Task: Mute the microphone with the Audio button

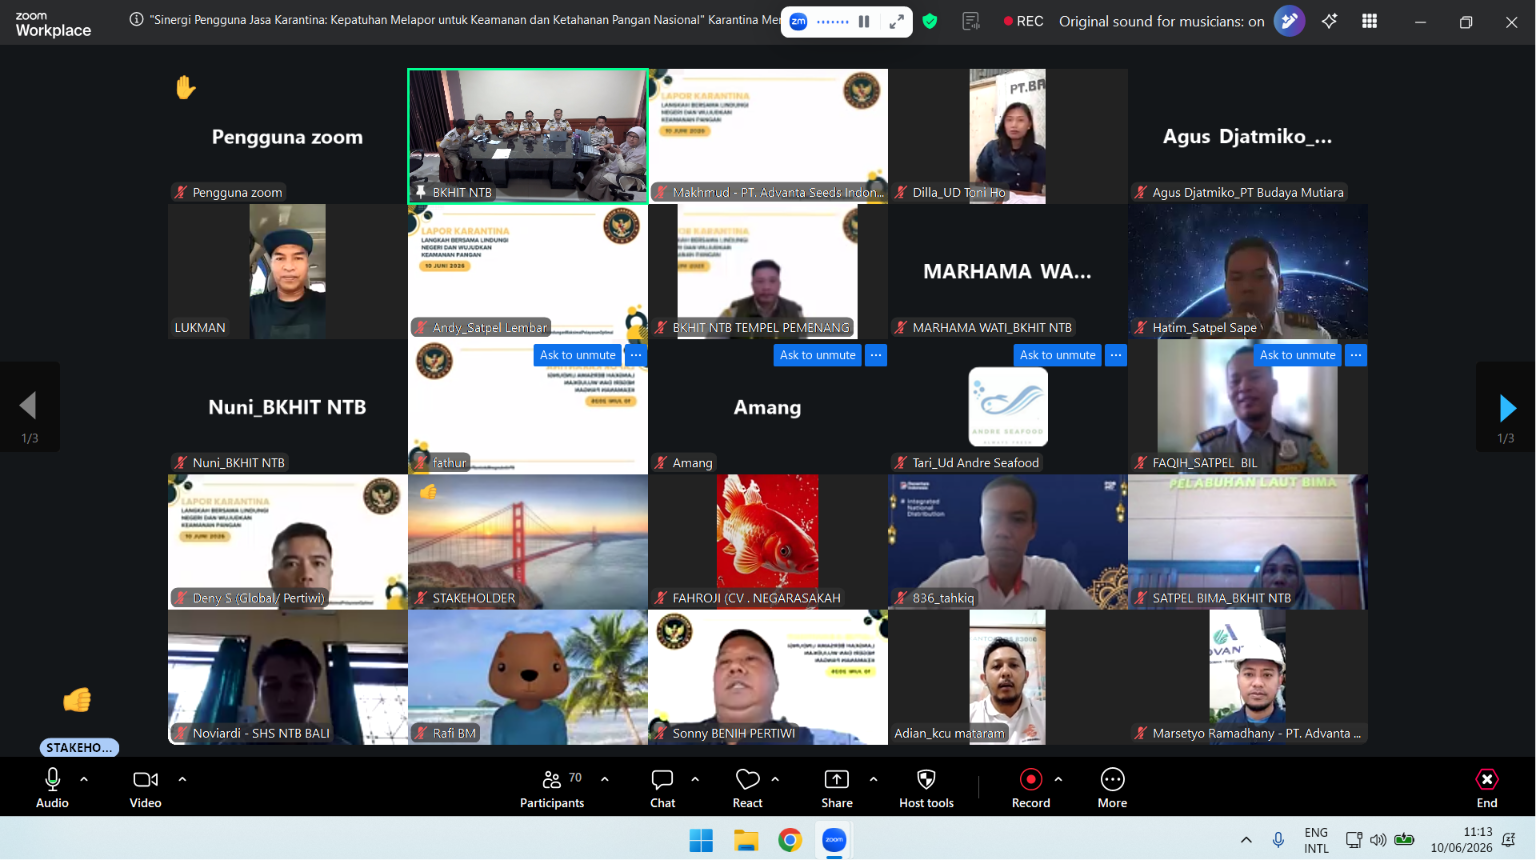Action: pos(52,788)
